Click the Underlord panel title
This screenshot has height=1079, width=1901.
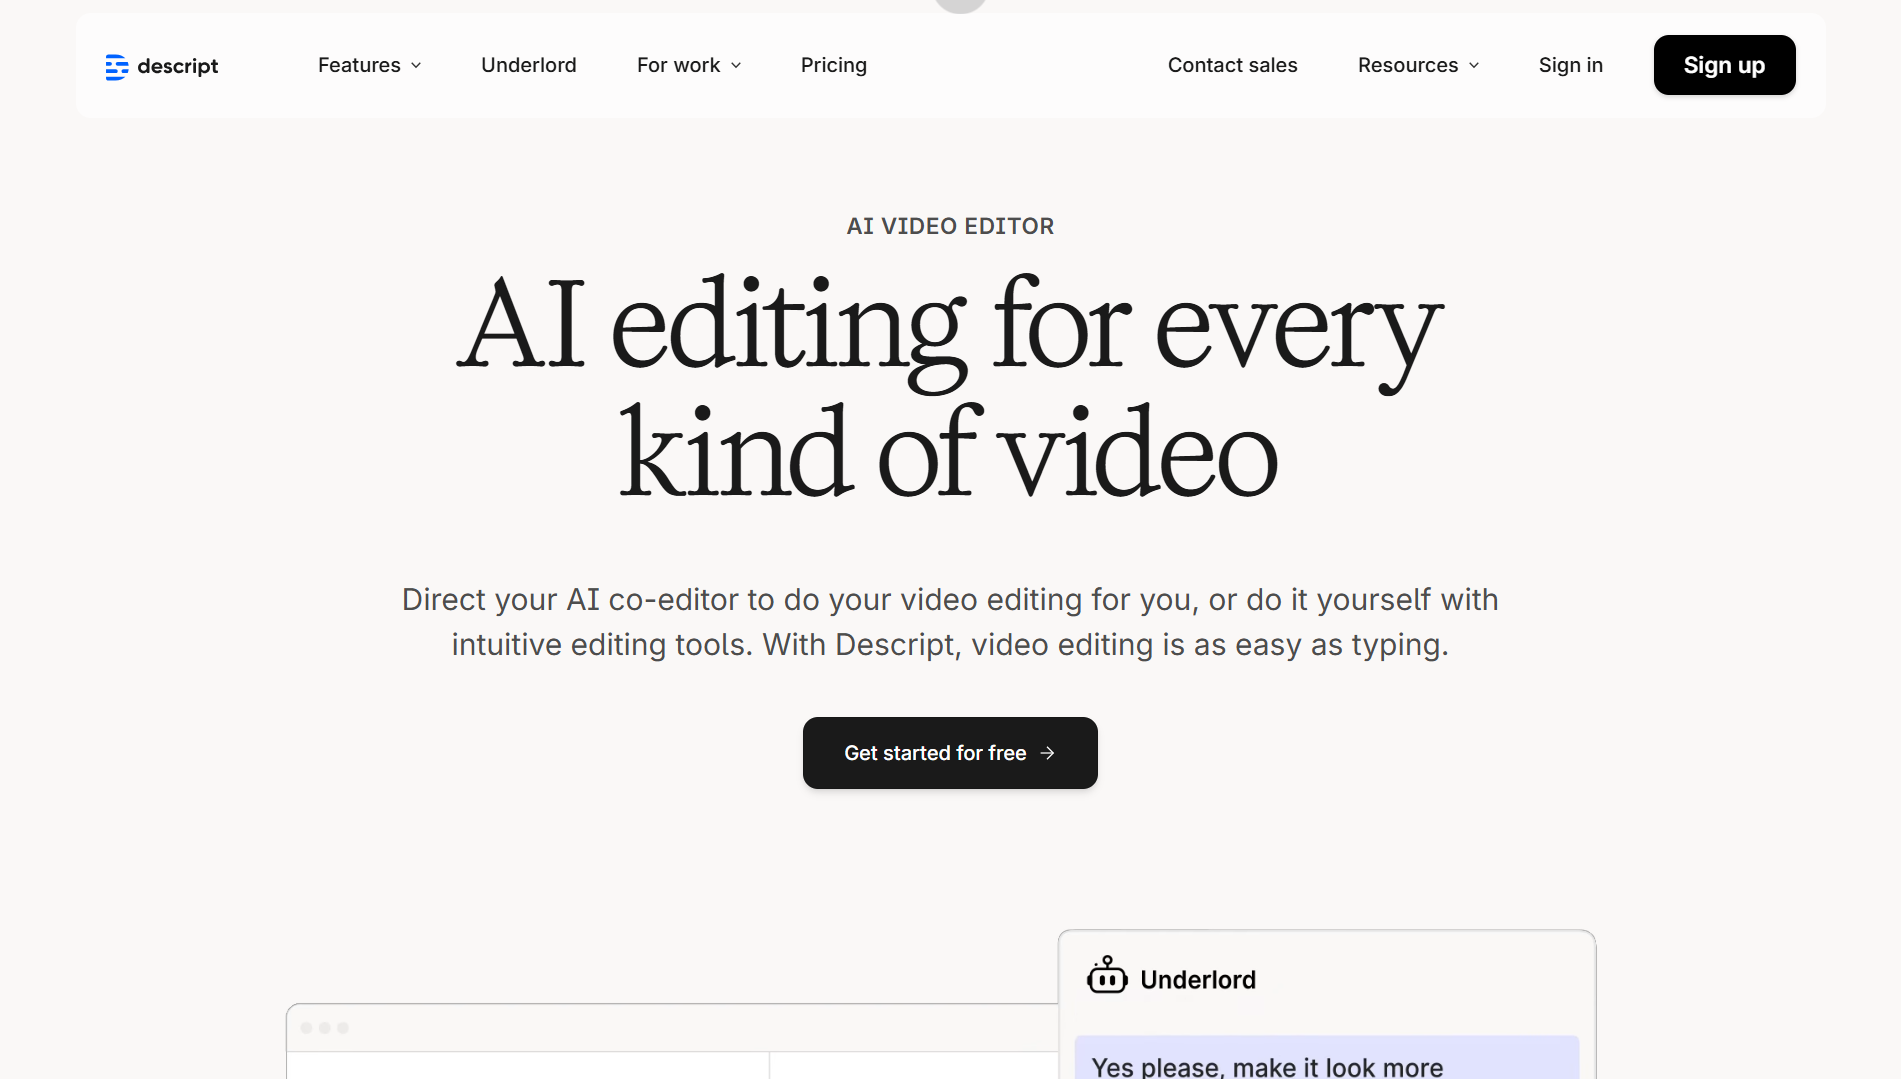pos(1197,980)
